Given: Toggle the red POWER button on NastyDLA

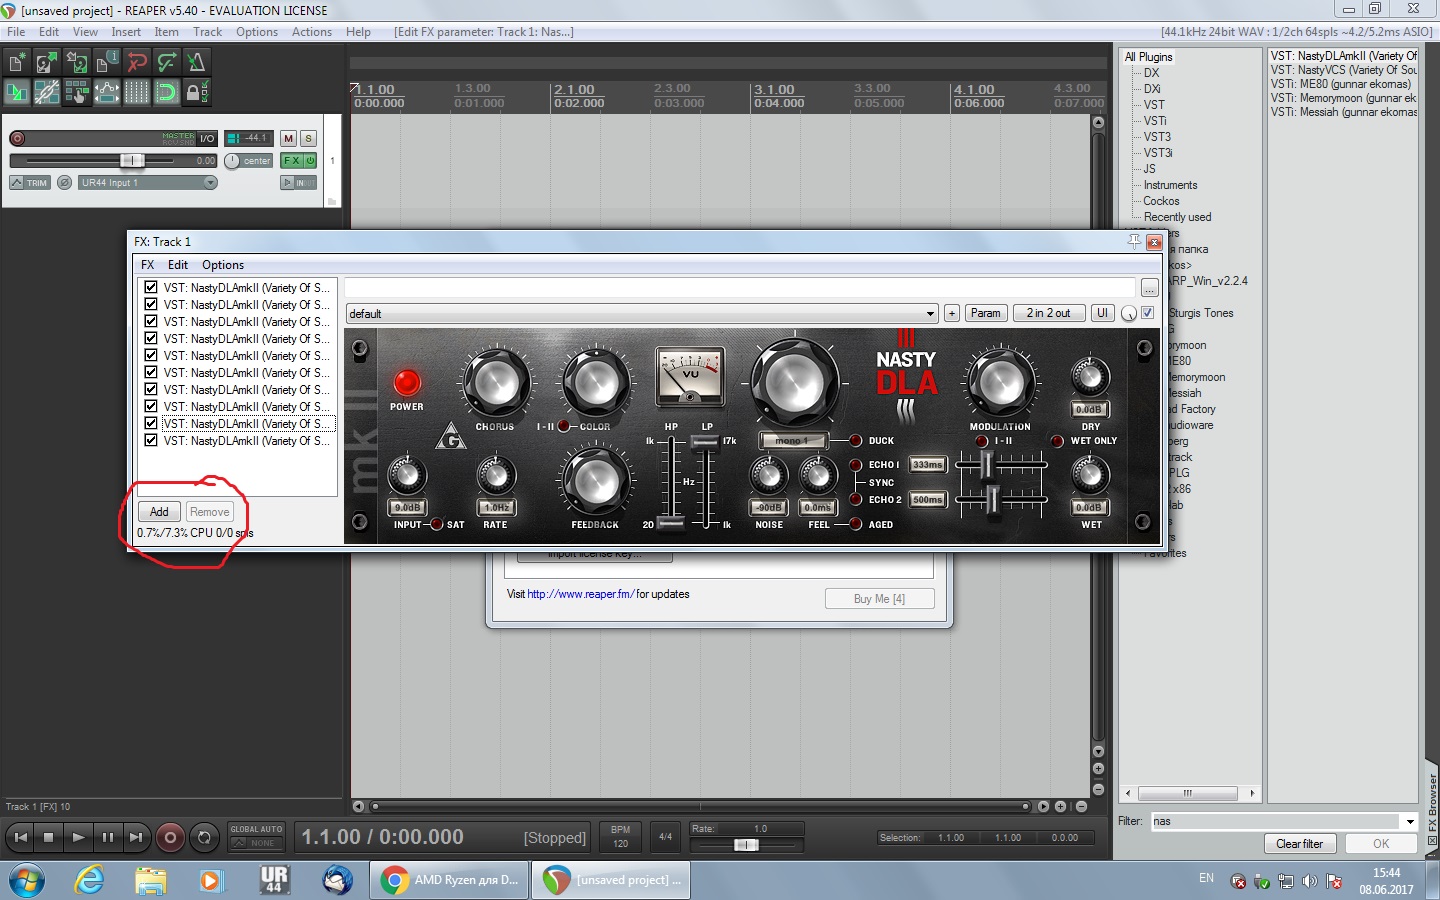Looking at the screenshot, I should (407, 382).
